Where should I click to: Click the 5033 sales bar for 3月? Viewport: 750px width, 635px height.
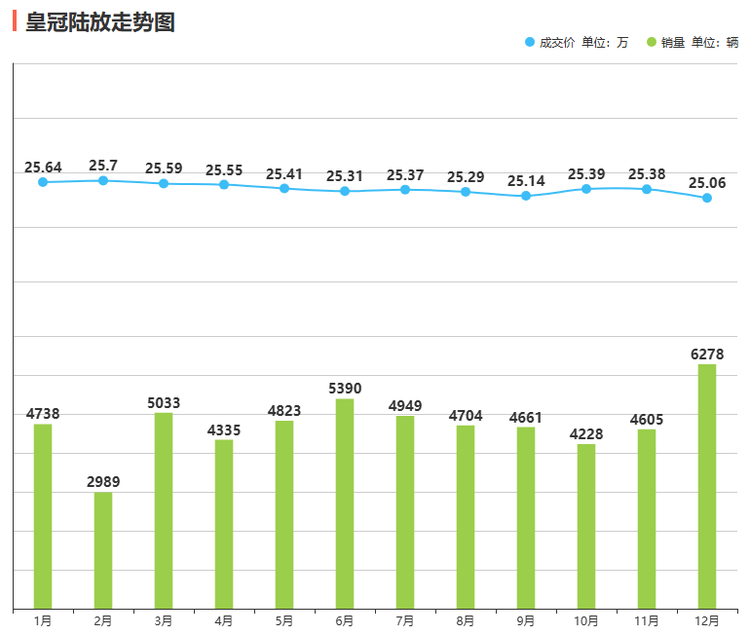(x=164, y=509)
